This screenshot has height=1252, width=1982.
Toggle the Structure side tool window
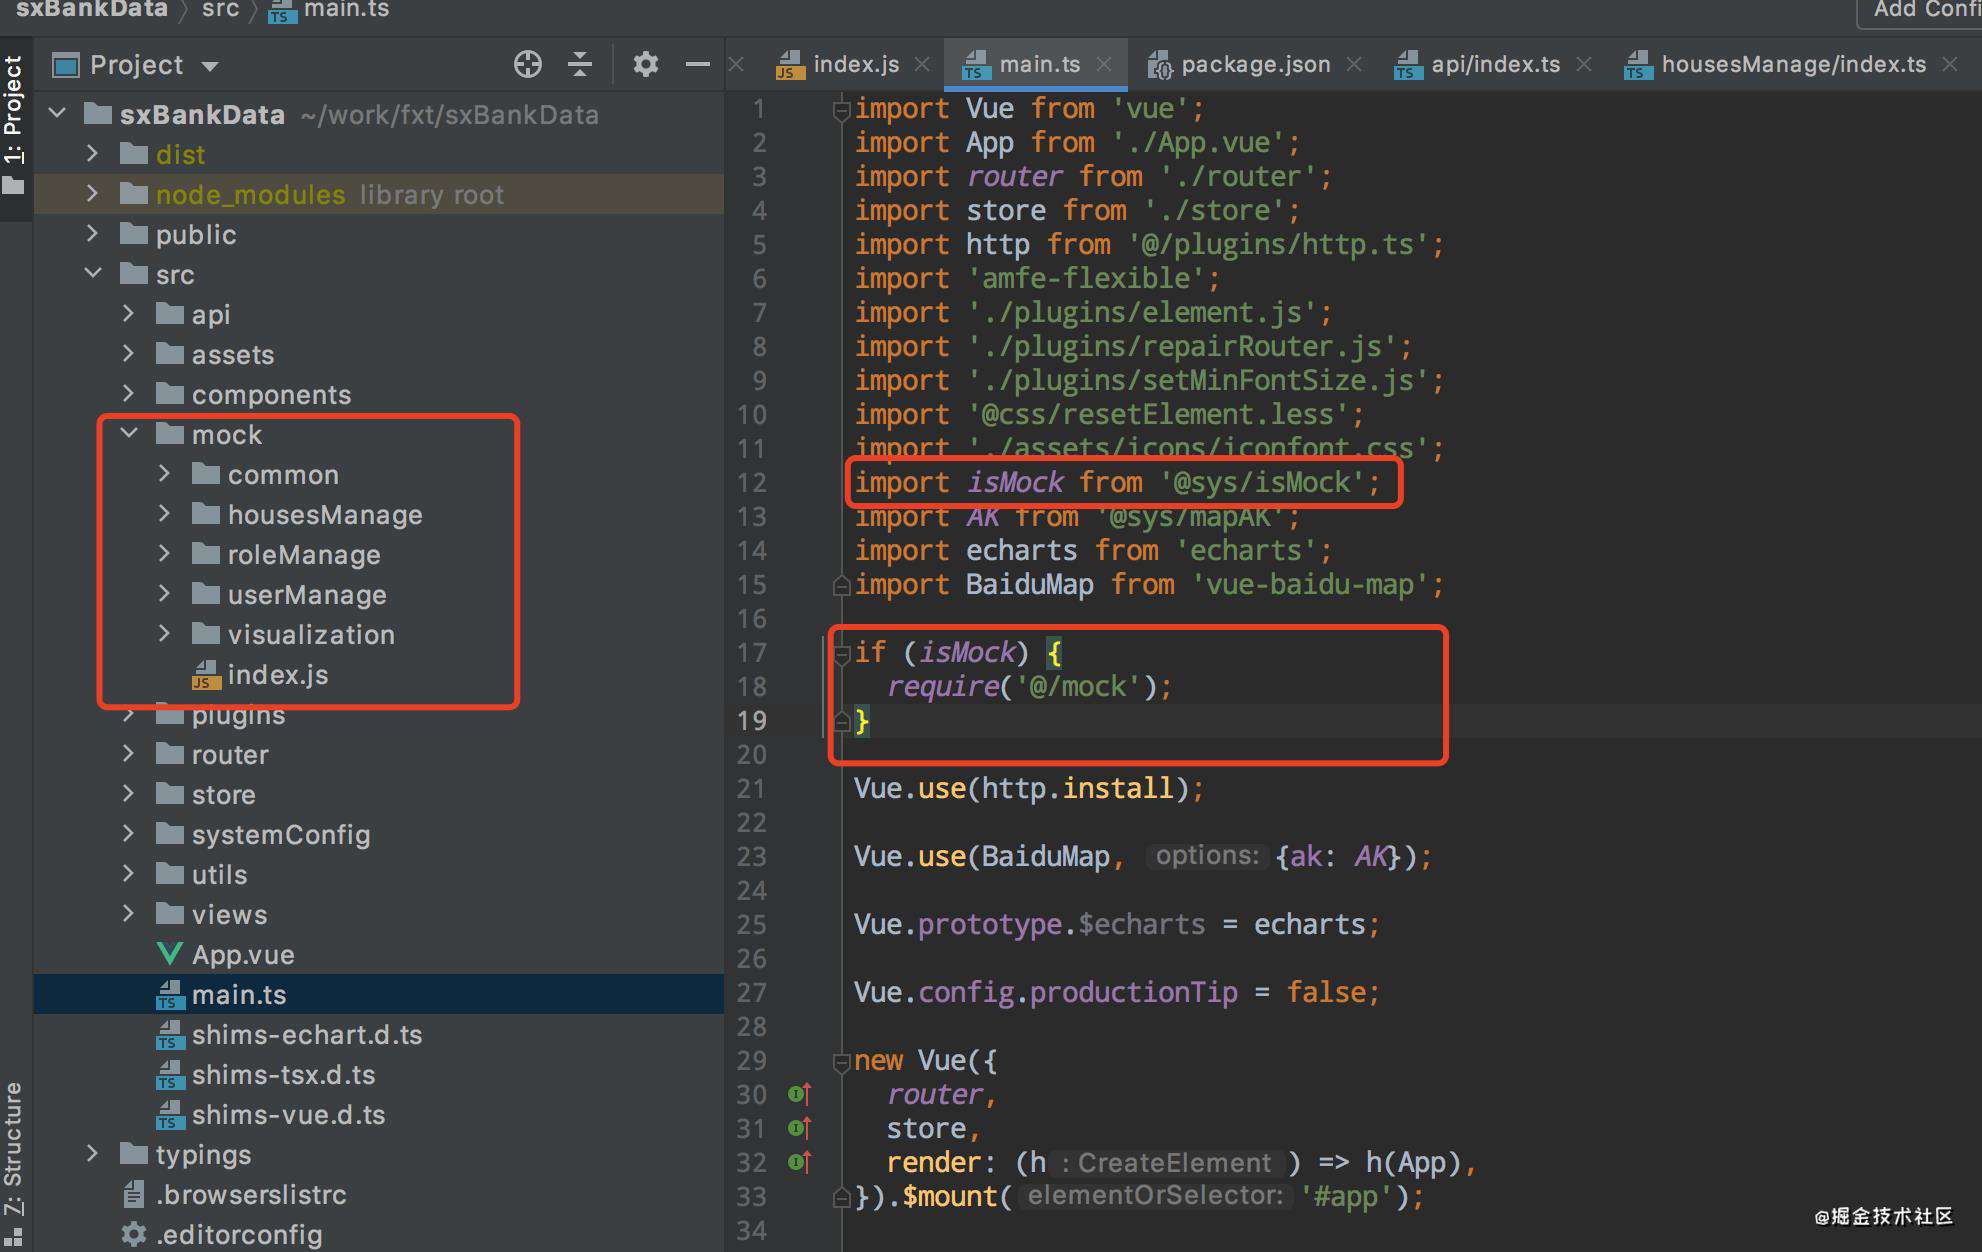coord(13,1150)
